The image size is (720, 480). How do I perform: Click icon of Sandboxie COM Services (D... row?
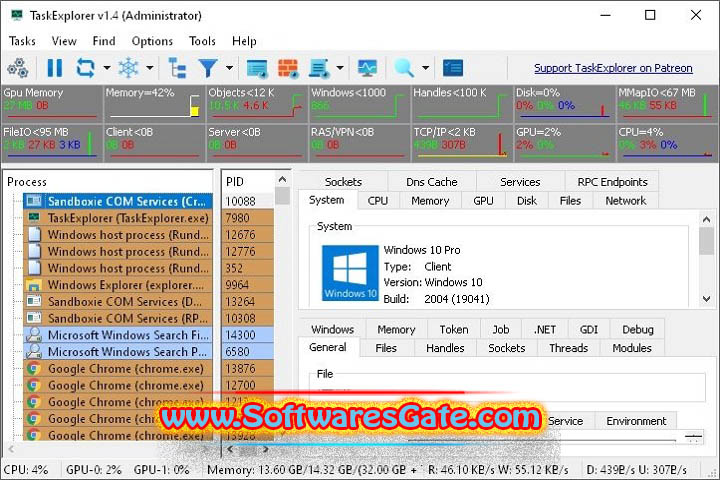click(34, 301)
